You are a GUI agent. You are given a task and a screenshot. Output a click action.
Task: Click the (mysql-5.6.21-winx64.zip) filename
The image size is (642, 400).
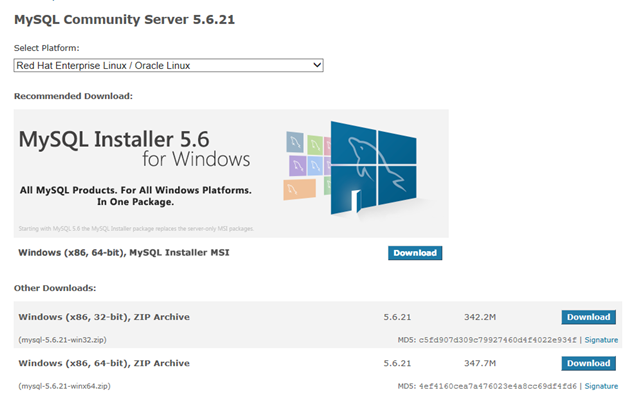(x=64, y=386)
